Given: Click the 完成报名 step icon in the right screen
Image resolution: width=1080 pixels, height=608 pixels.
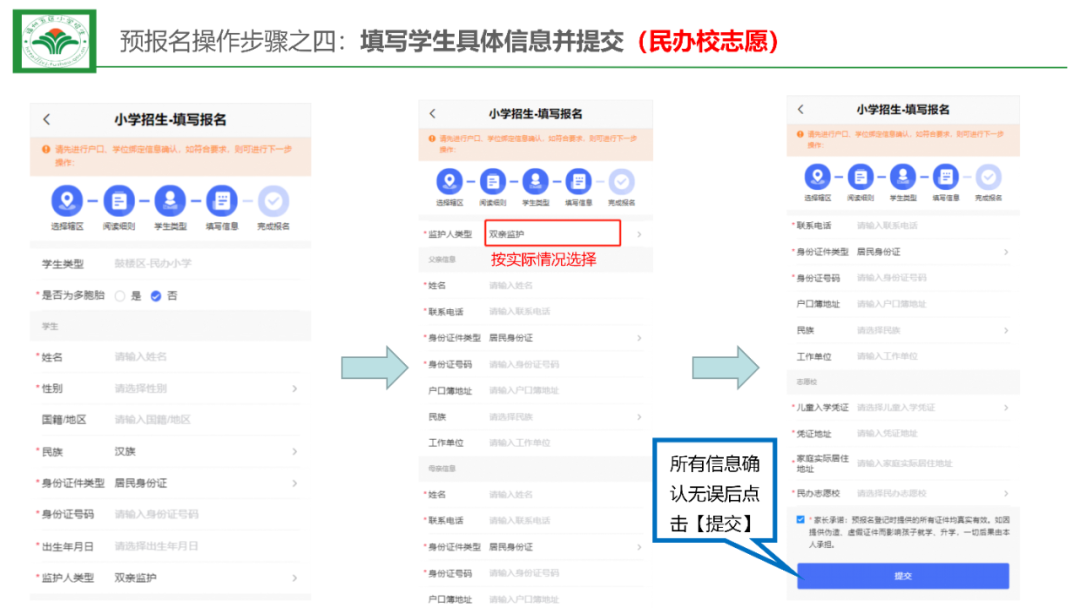Looking at the screenshot, I should [989, 177].
